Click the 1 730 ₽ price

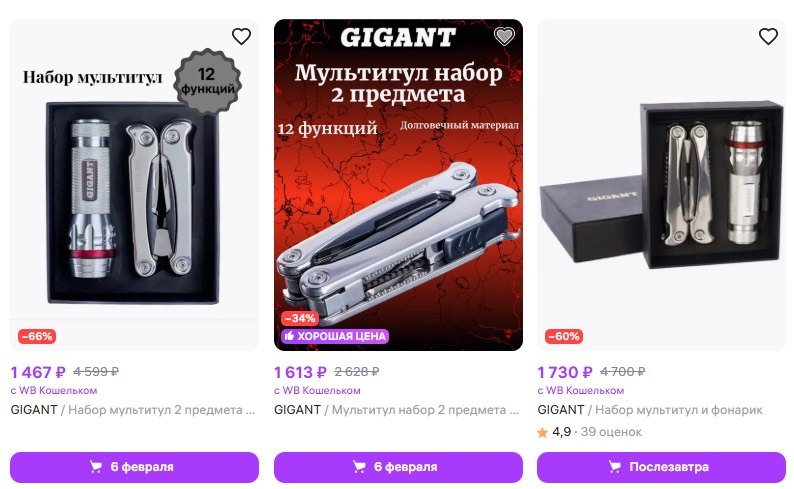(x=565, y=372)
